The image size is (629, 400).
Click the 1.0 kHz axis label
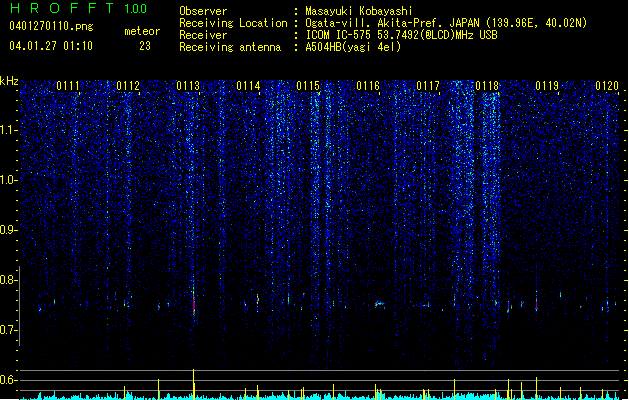(x=8, y=180)
